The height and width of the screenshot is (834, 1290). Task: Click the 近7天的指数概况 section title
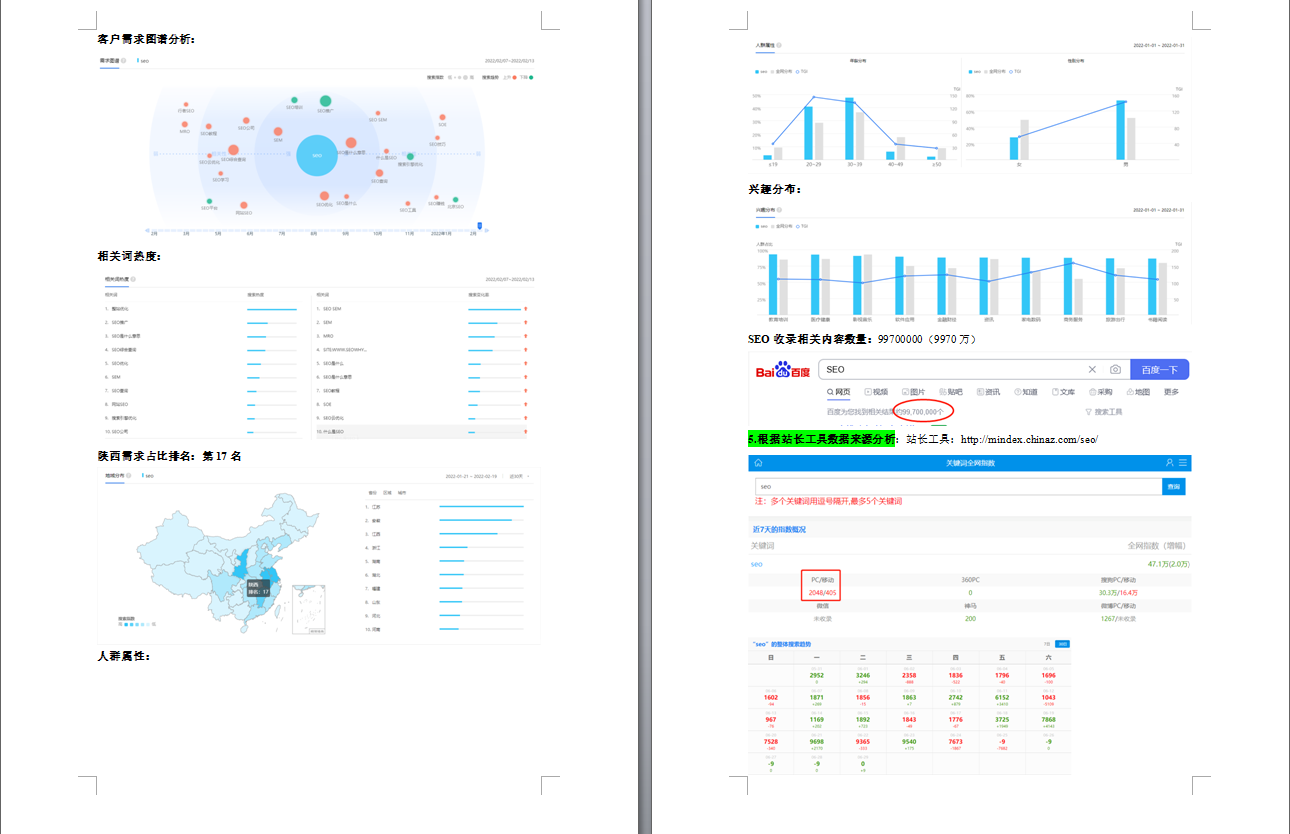click(779, 529)
